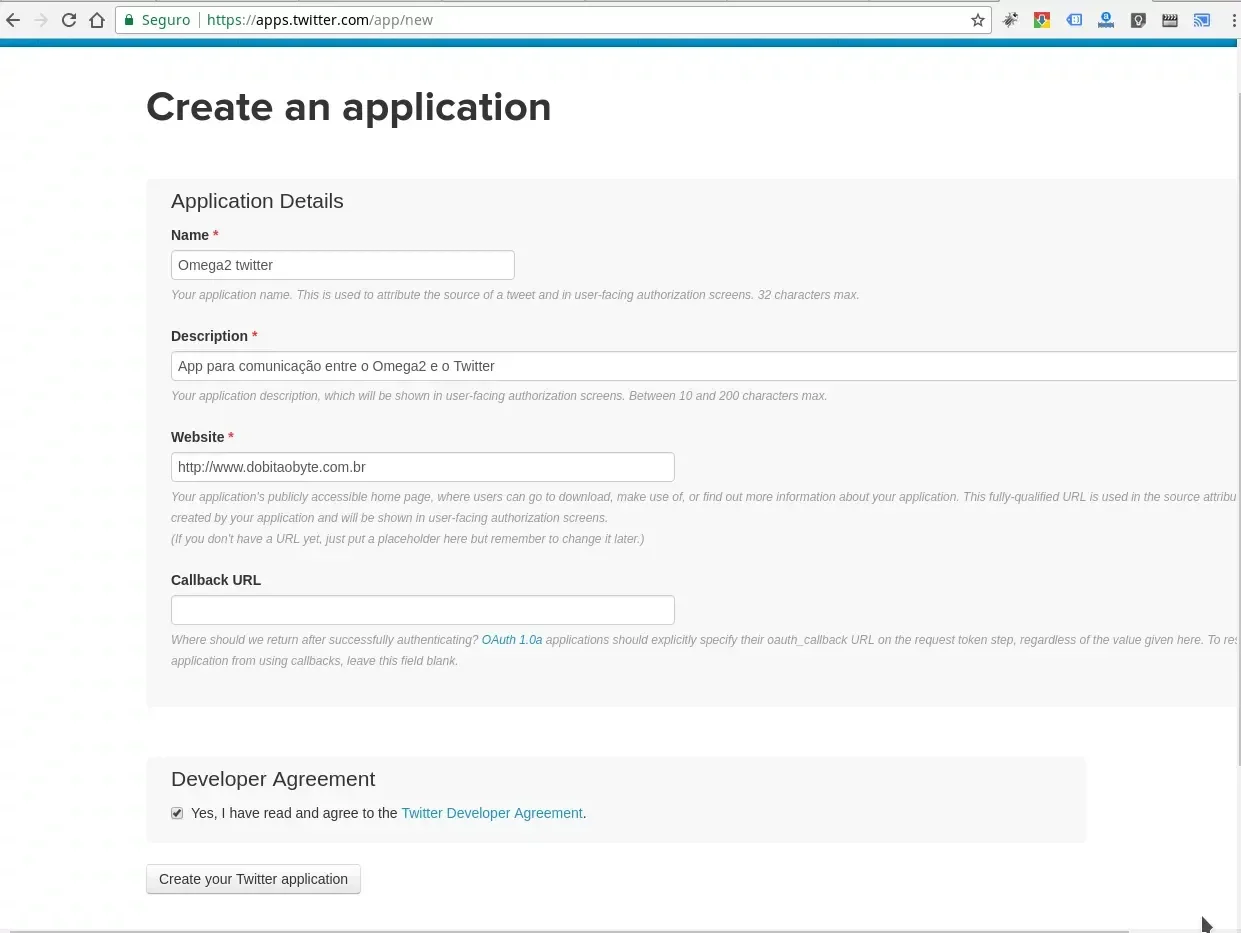Image resolution: width=1241 pixels, height=933 pixels.
Task: Bookmark this page with the star
Action: [x=978, y=20]
